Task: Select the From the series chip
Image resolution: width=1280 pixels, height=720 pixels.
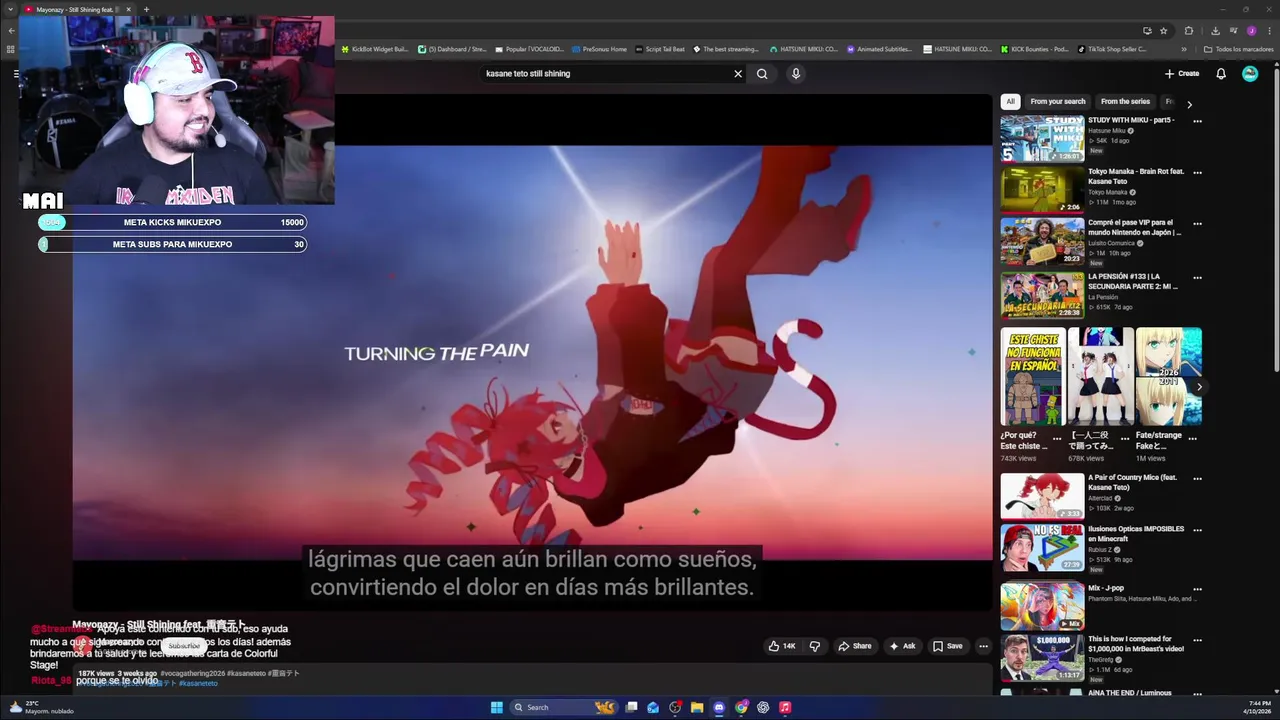Action: pos(1125,101)
